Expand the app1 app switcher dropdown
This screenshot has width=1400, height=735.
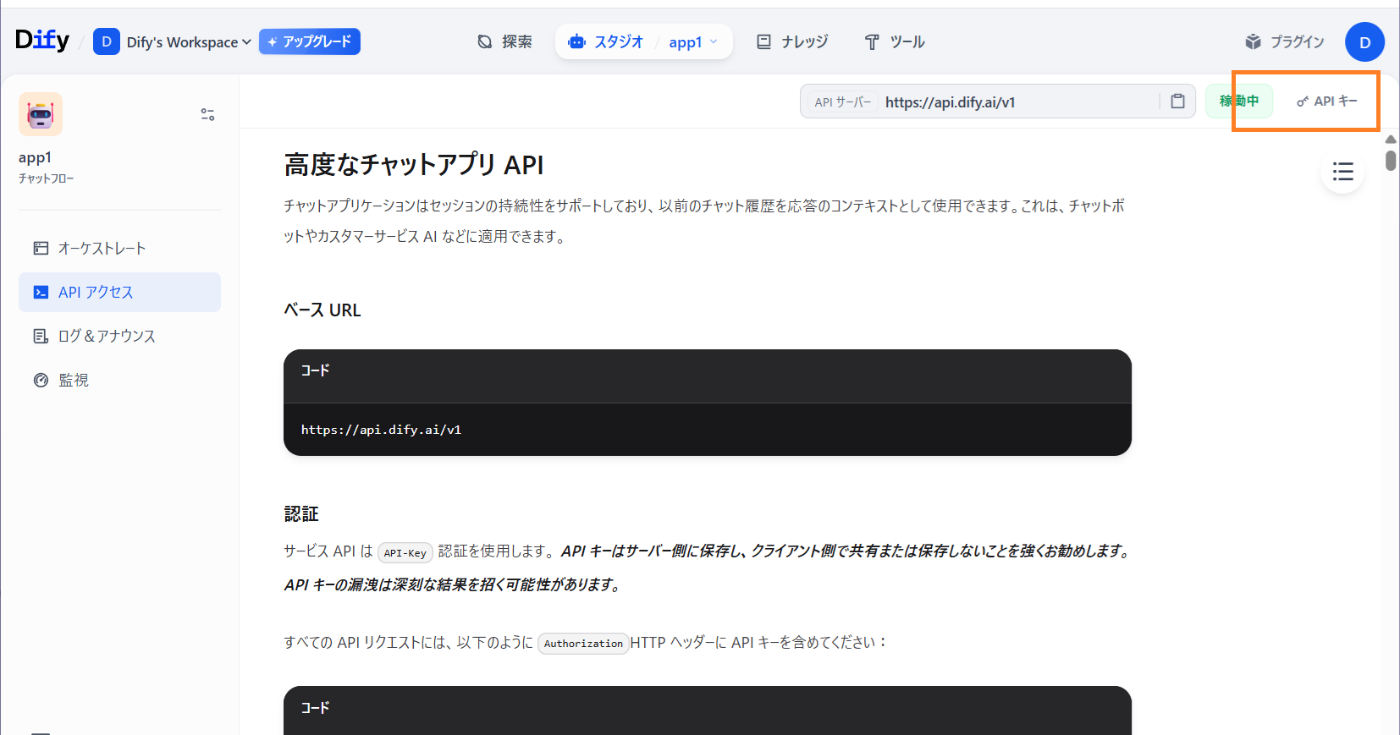tap(694, 42)
